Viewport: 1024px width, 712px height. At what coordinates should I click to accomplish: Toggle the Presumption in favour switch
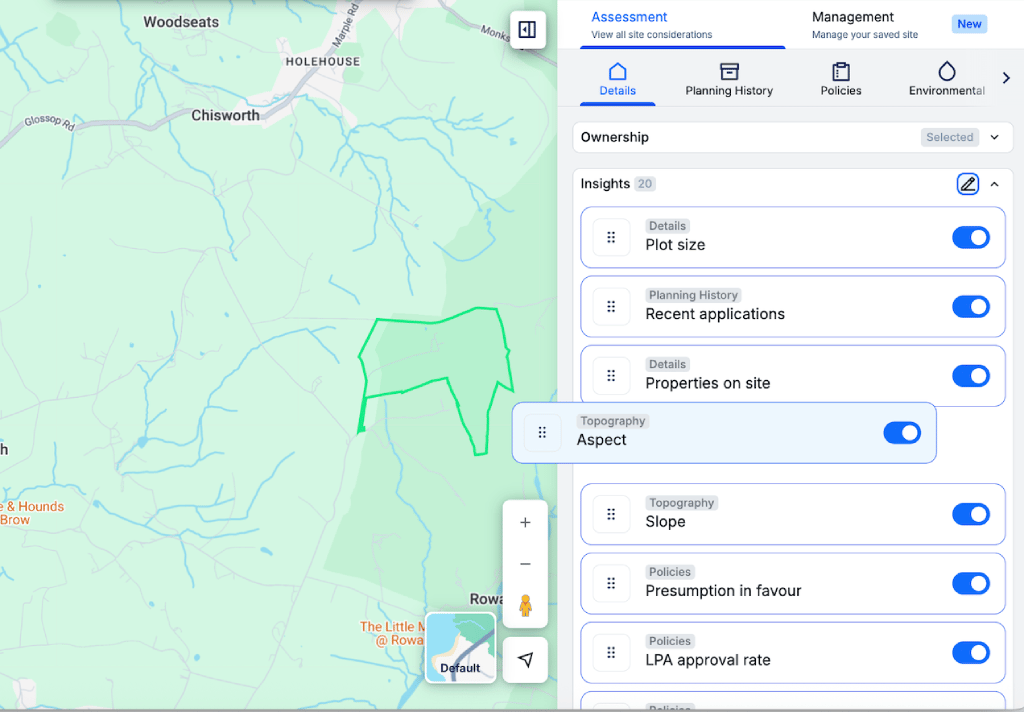pos(970,583)
